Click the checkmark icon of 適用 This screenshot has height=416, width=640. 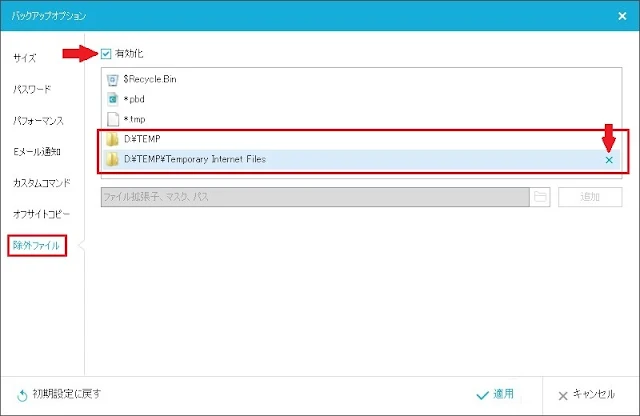coord(482,395)
